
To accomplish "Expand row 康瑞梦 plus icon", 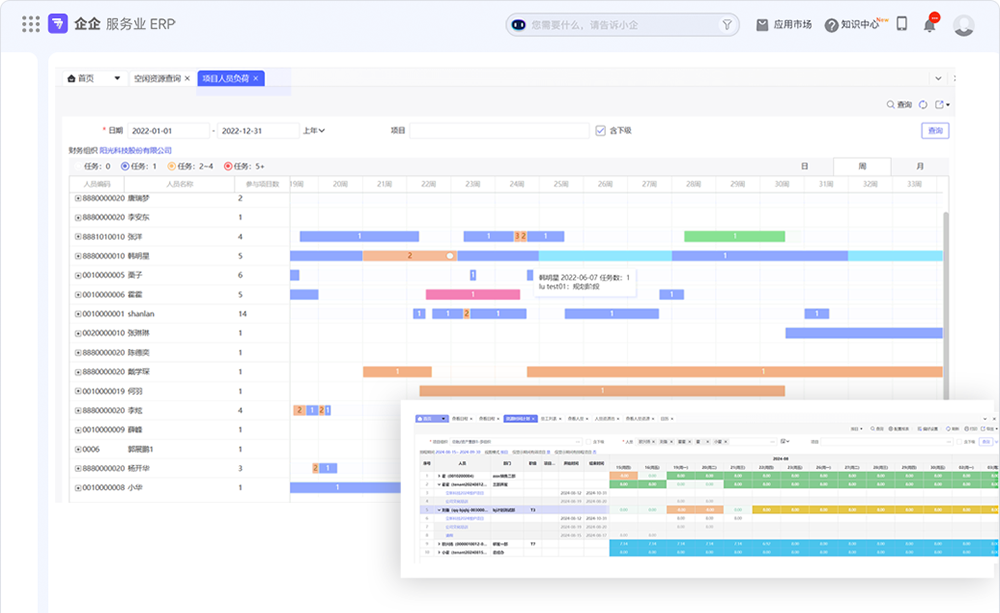I will pos(78,198).
